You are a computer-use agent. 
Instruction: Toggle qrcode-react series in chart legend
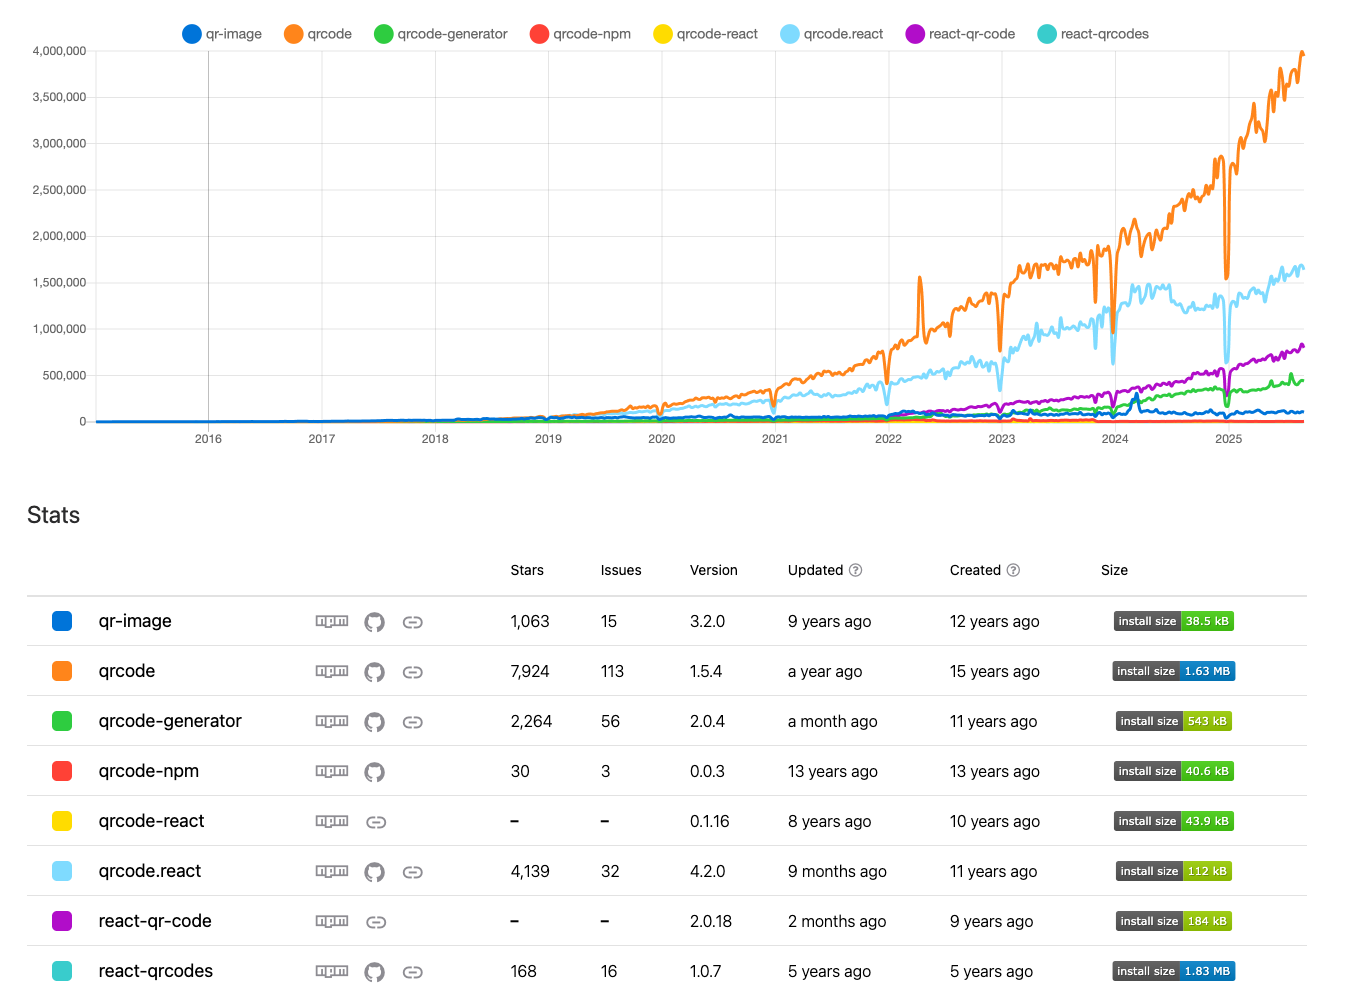point(706,34)
